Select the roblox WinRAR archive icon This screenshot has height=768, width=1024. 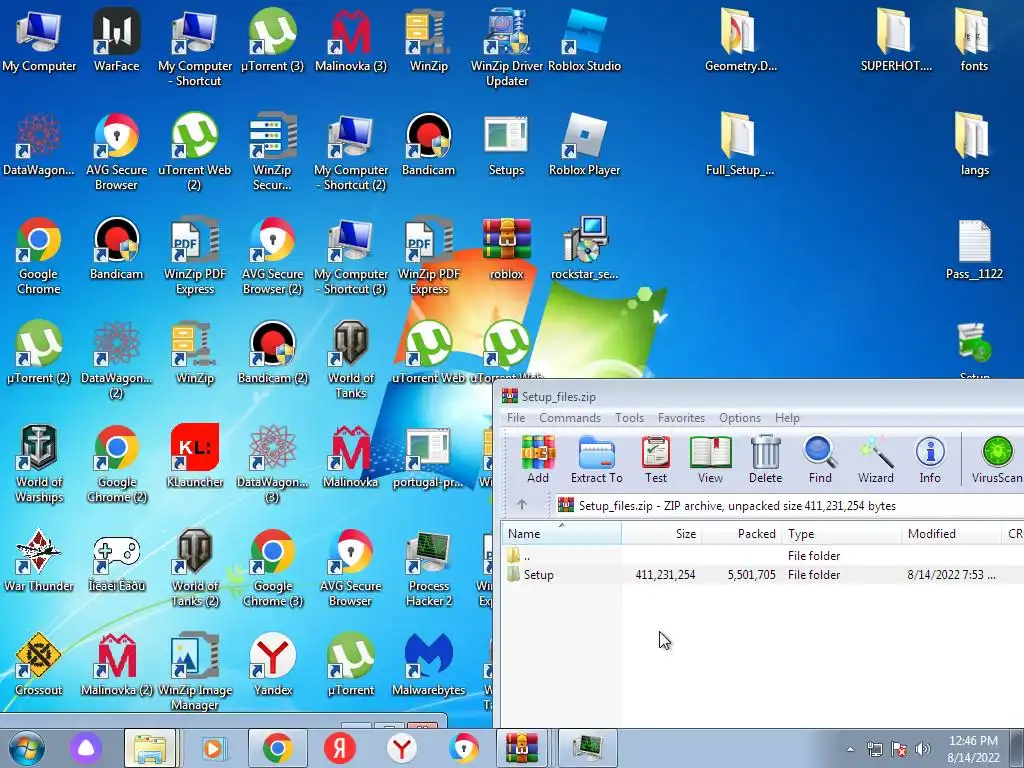click(507, 249)
